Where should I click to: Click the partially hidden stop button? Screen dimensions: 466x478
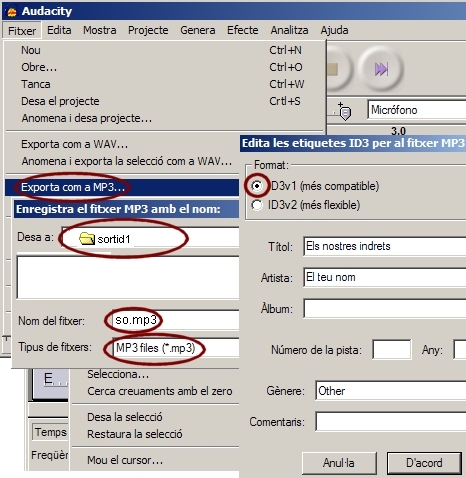(338, 69)
